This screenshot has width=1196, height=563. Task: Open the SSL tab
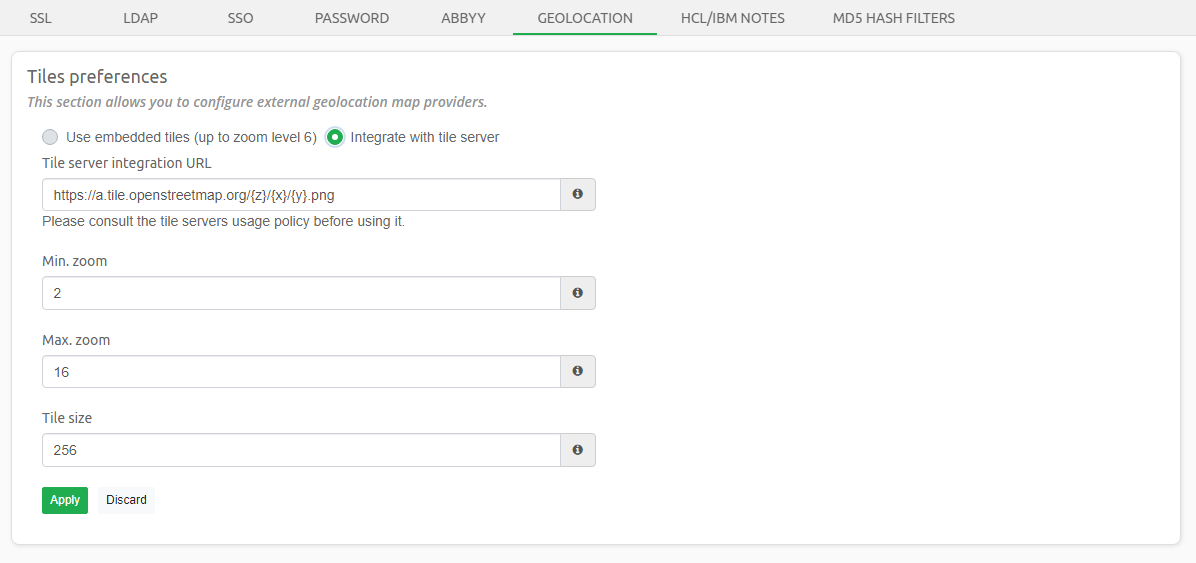point(41,18)
